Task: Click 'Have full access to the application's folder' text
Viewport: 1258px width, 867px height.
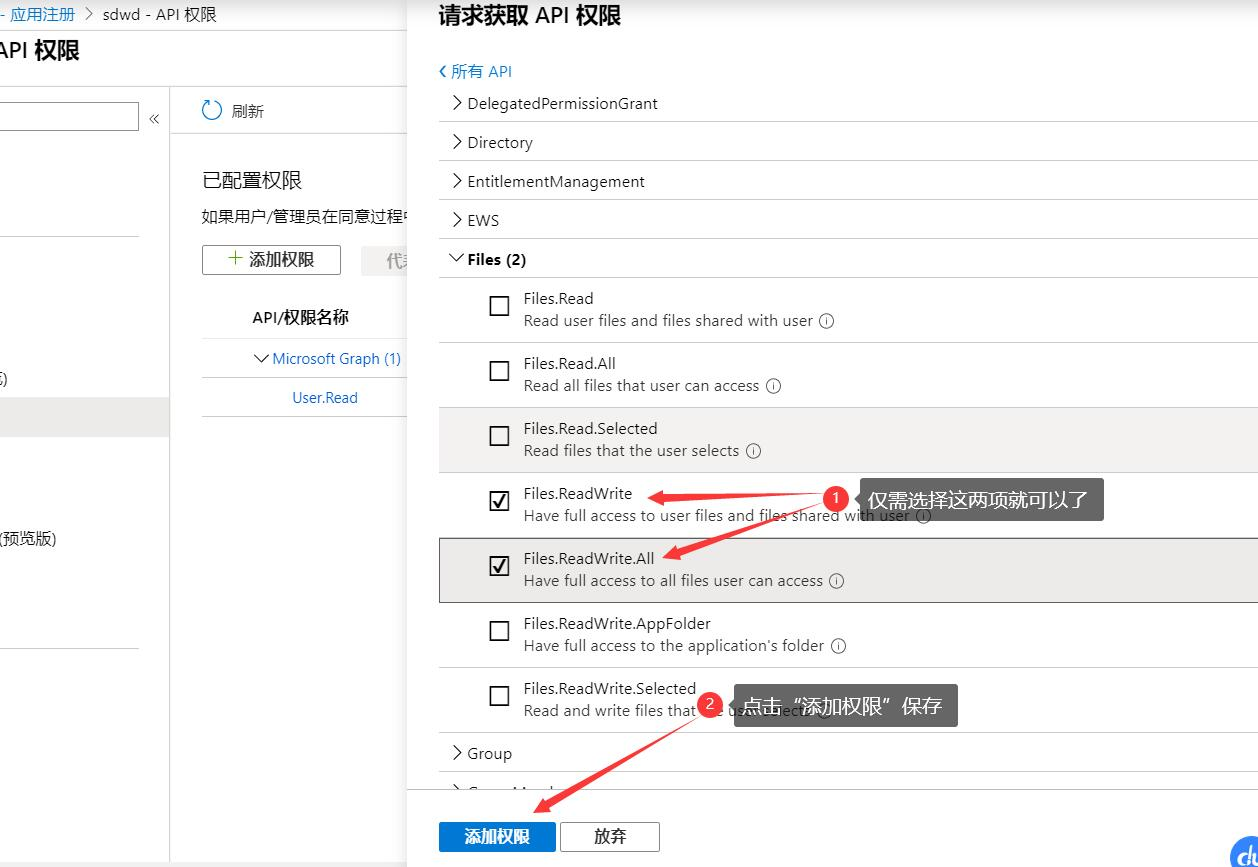Action: tap(674, 646)
